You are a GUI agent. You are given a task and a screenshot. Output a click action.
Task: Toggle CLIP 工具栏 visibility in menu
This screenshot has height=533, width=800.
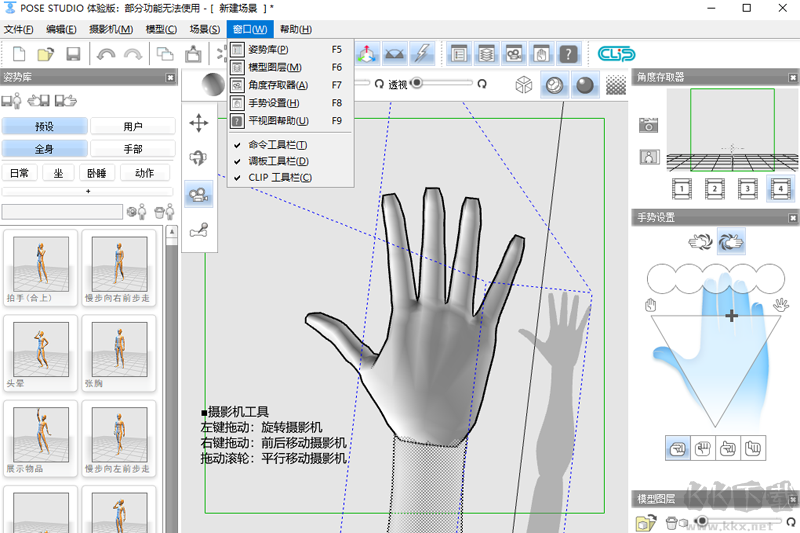(x=280, y=177)
